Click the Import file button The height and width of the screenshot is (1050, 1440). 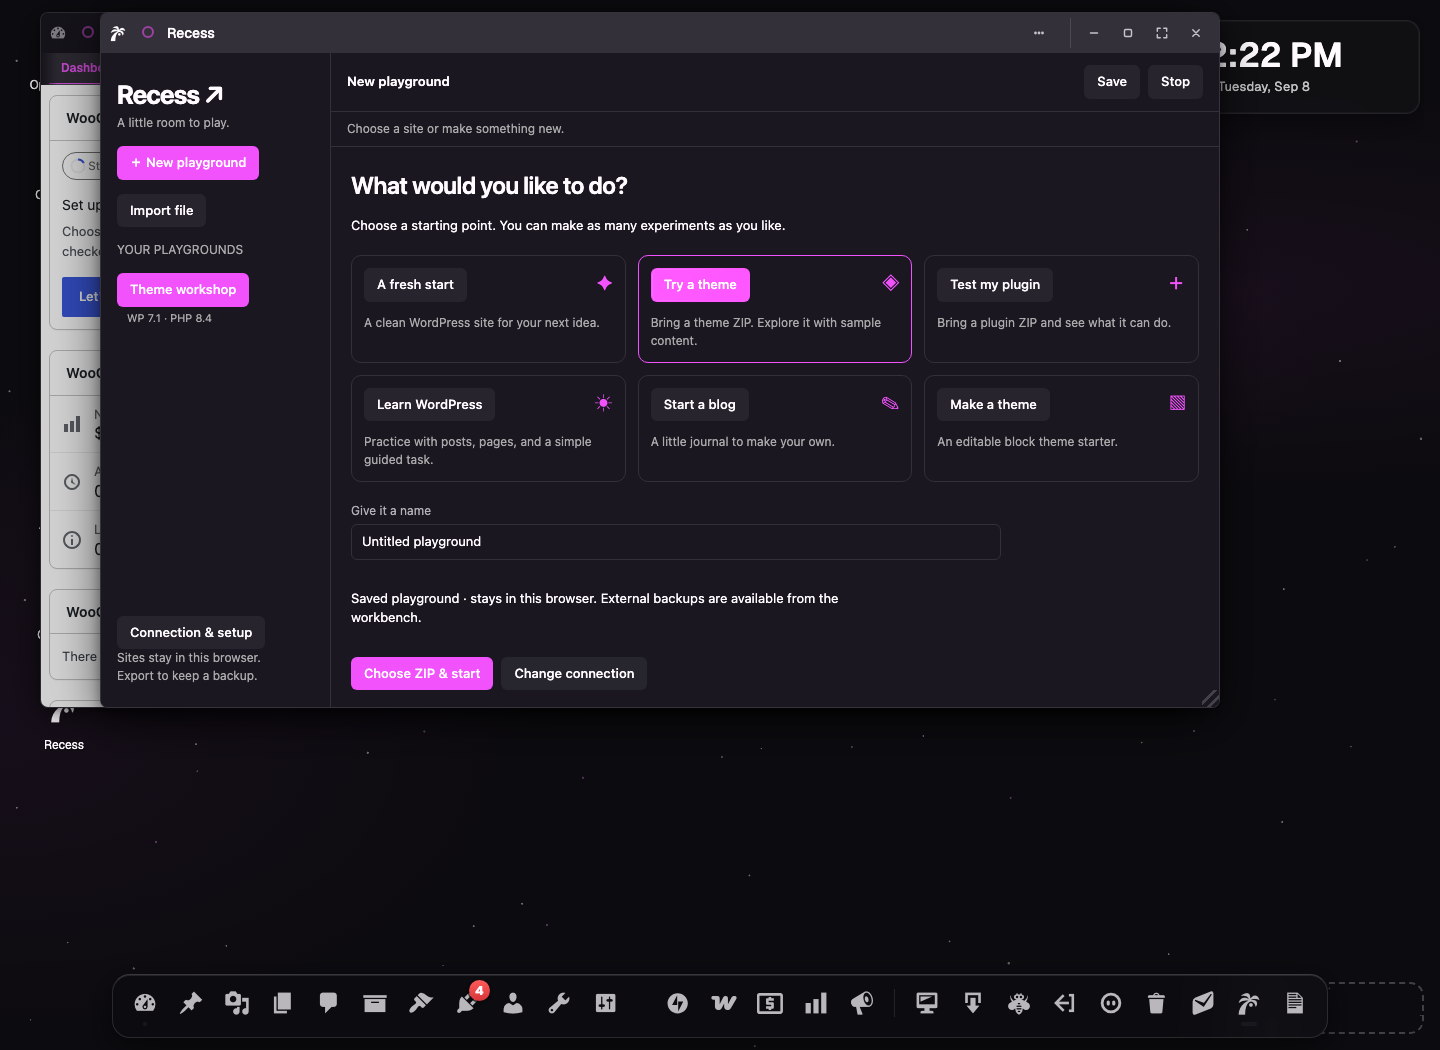[162, 211]
